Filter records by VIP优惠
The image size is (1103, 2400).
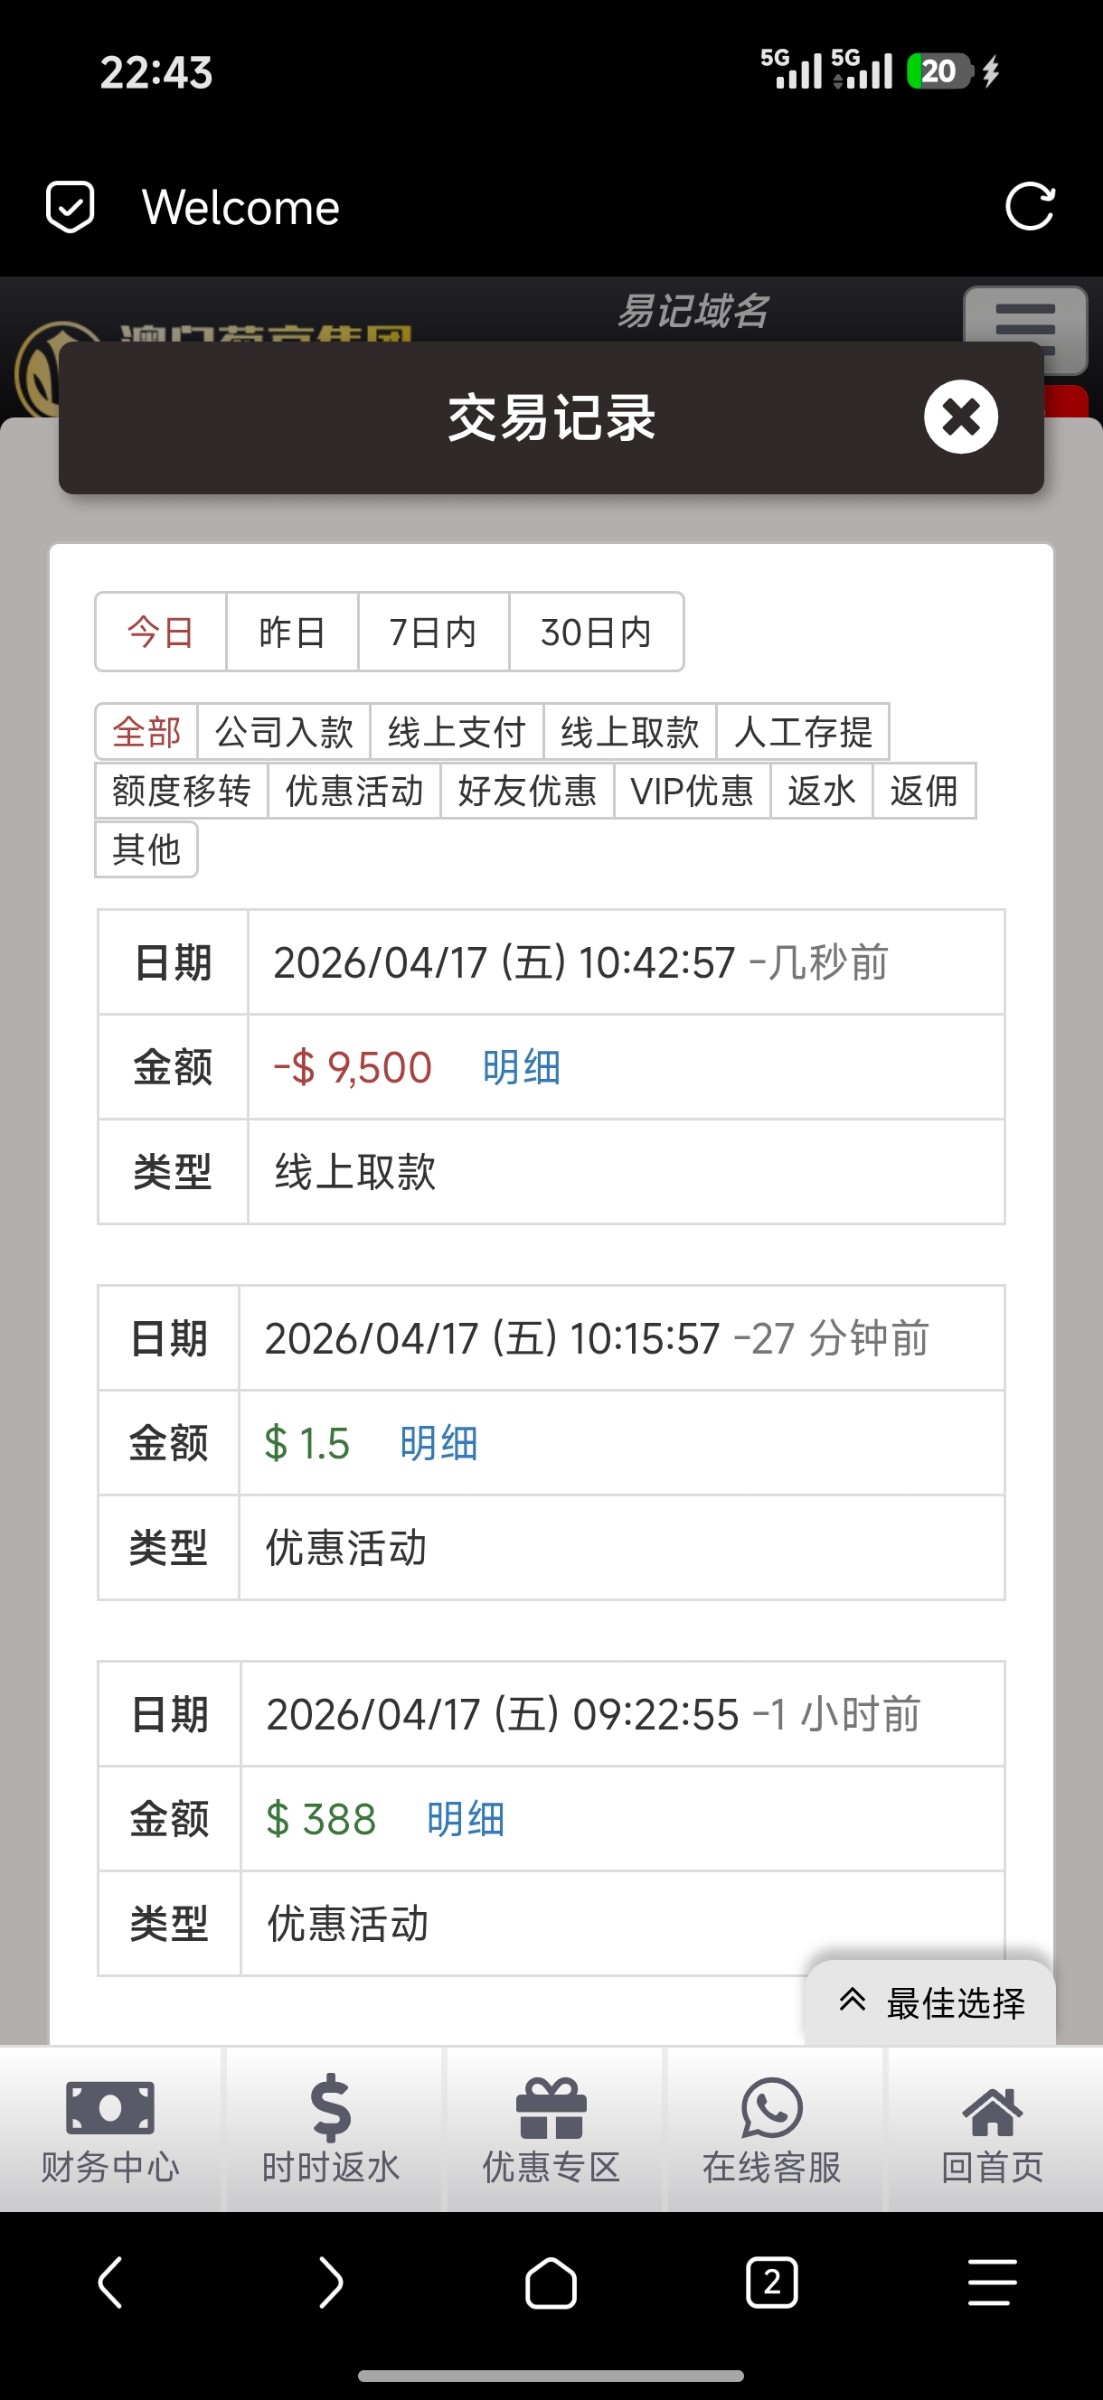pos(692,791)
